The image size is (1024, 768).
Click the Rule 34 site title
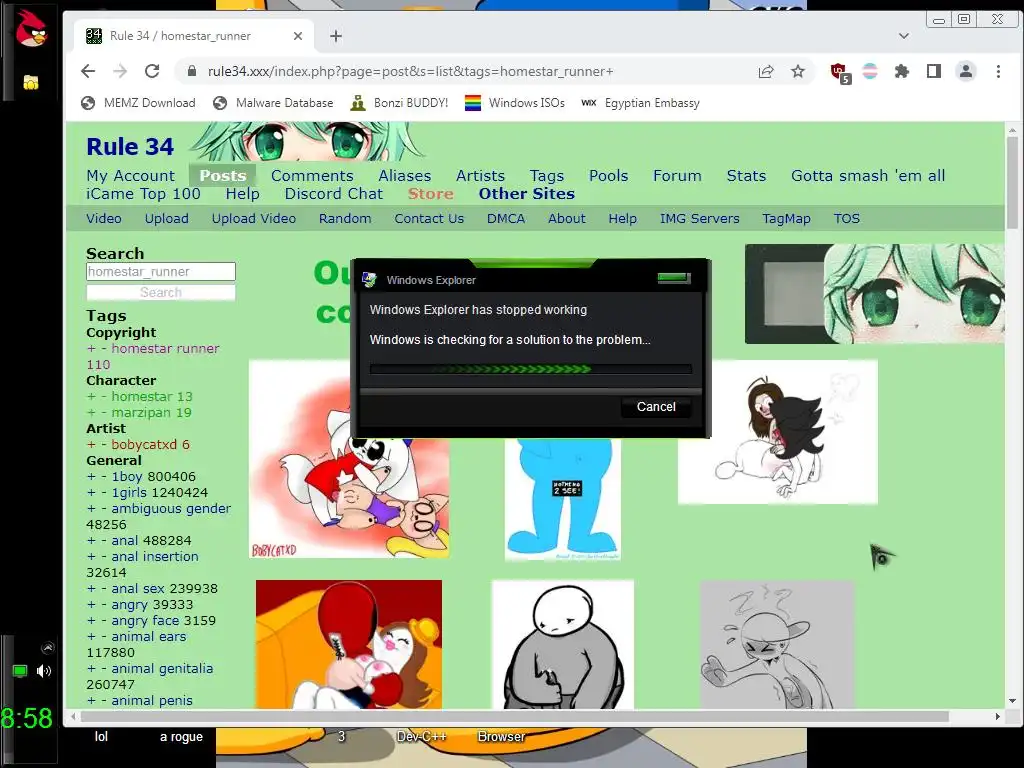[130, 147]
